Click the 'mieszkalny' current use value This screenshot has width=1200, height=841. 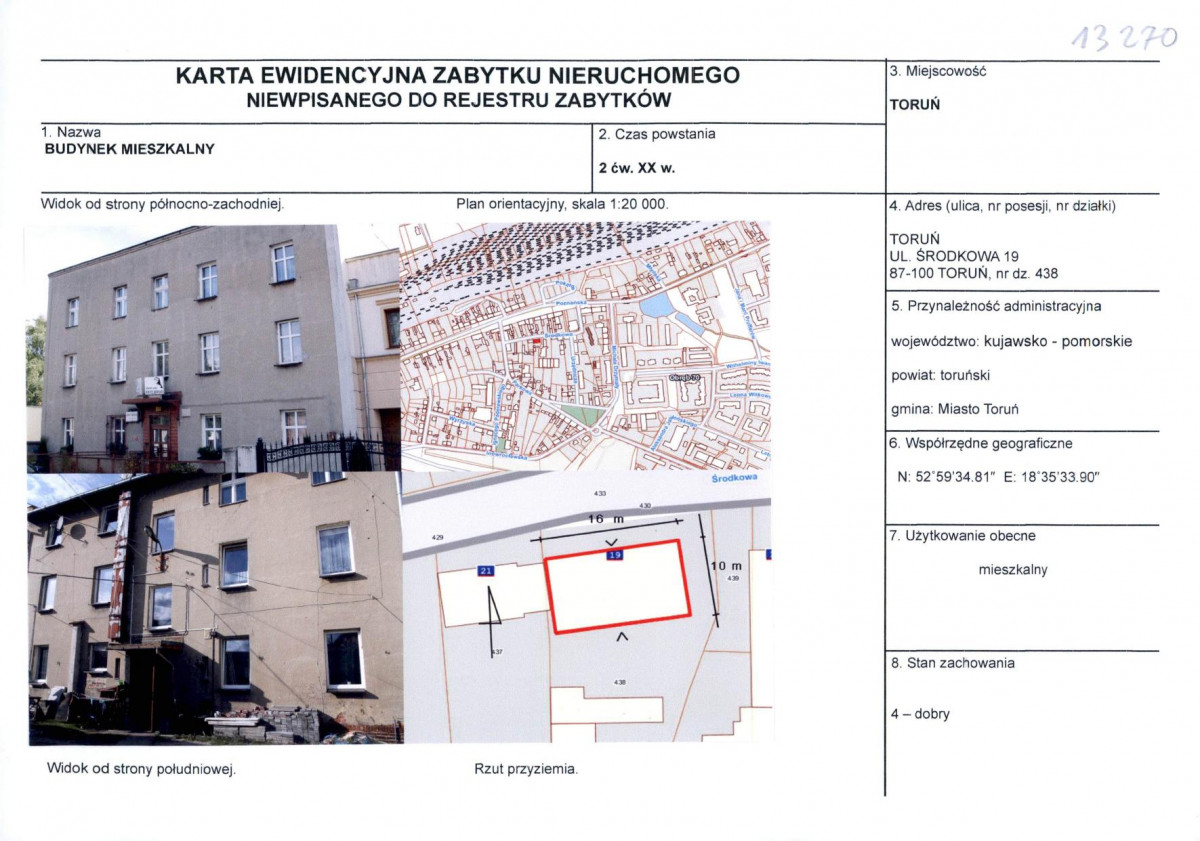(1013, 570)
